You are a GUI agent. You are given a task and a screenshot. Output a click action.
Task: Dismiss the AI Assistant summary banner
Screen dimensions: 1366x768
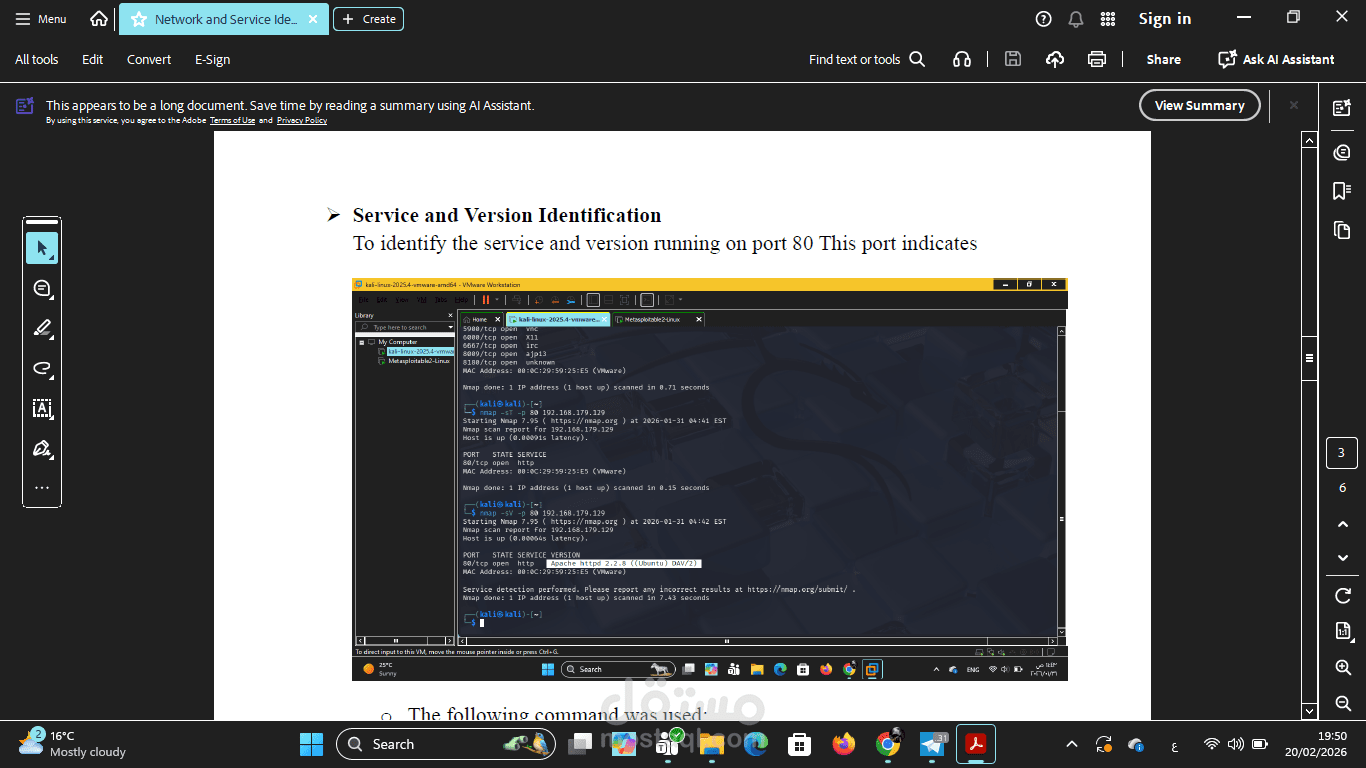[1293, 105]
